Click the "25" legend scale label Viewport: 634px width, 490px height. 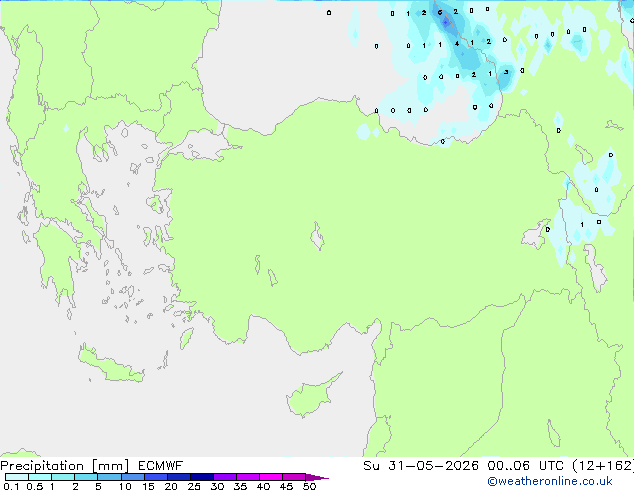click(x=194, y=486)
